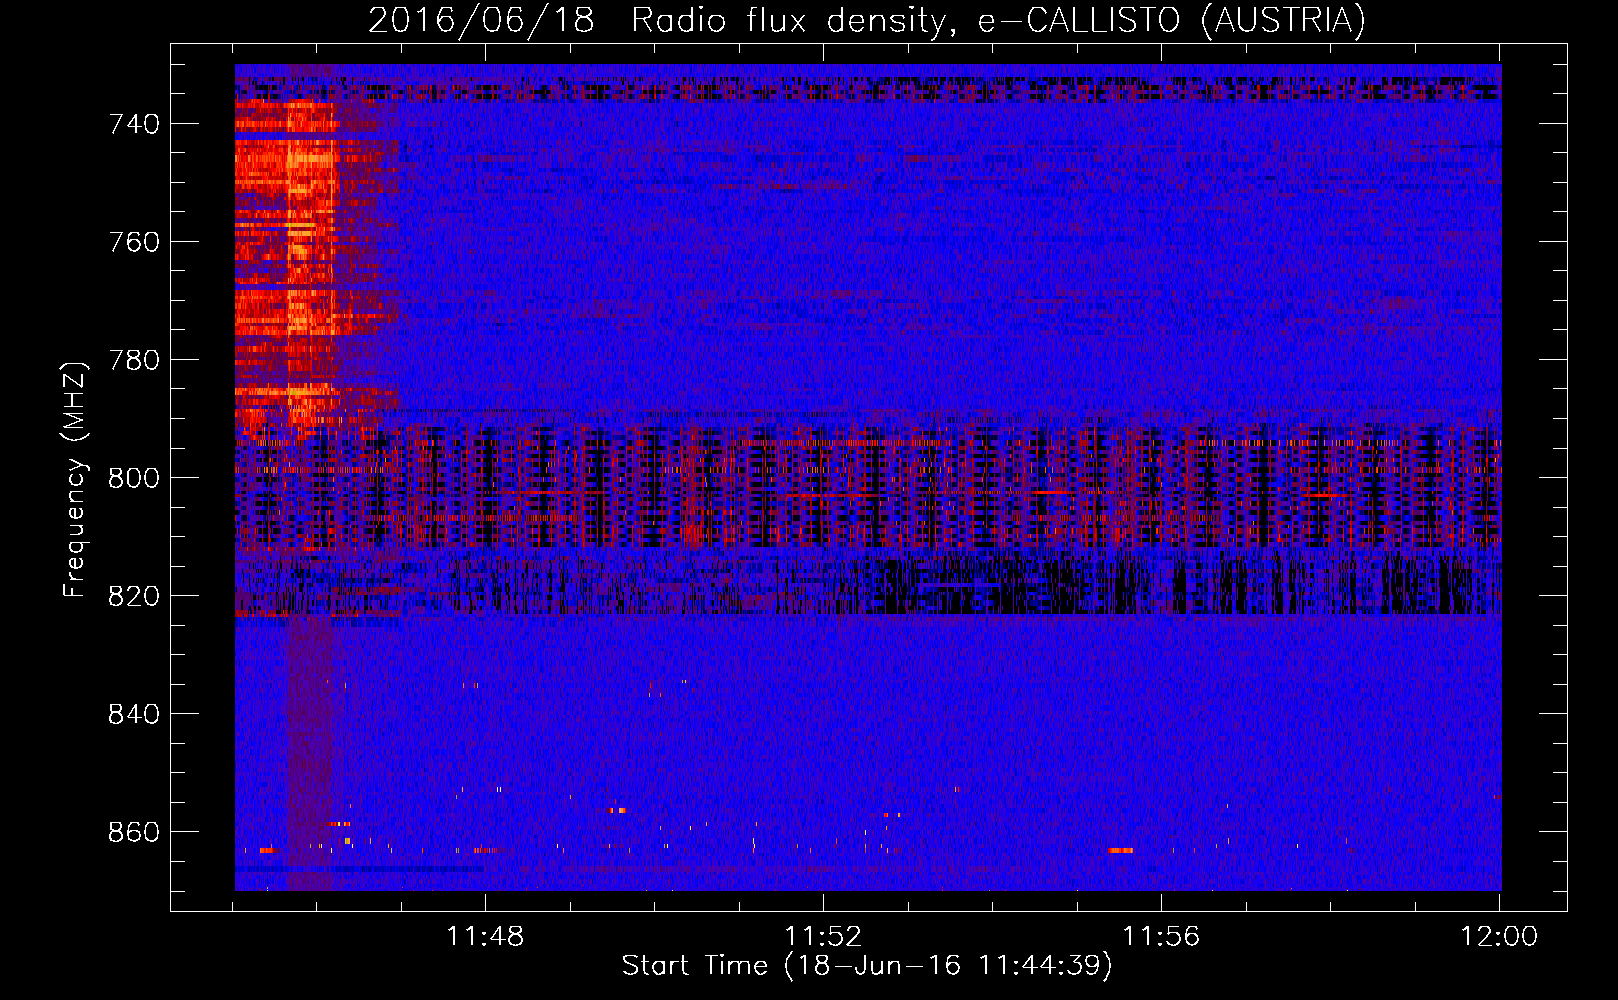The height and width of the screenshot is (1000, 1618).
Task: Click the 740 frequency tick label
Action: point(134,124)
